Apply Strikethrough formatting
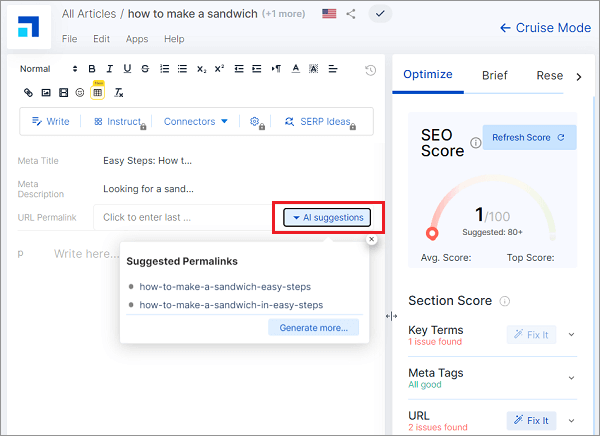This screenshot has width=600, height=436. 145,69
